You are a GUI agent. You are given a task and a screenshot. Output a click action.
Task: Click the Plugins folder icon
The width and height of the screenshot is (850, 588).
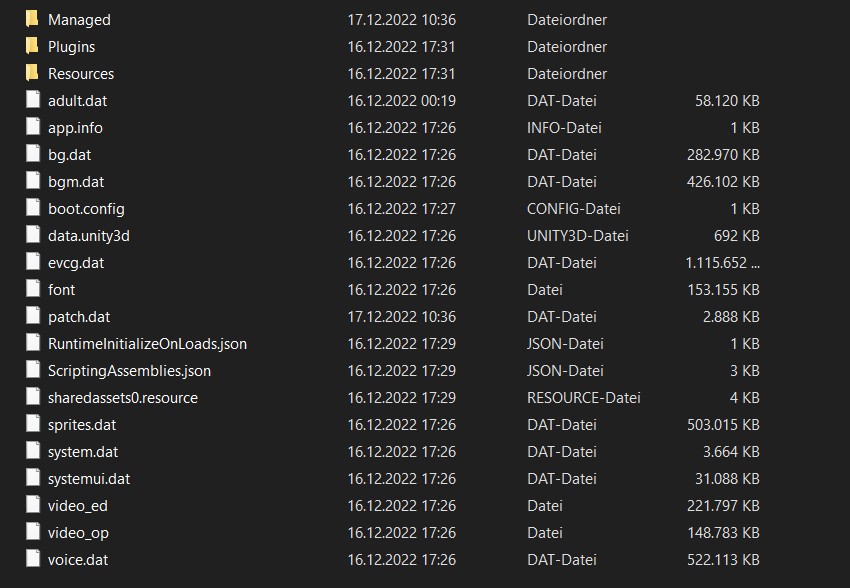tap(32, 46)
